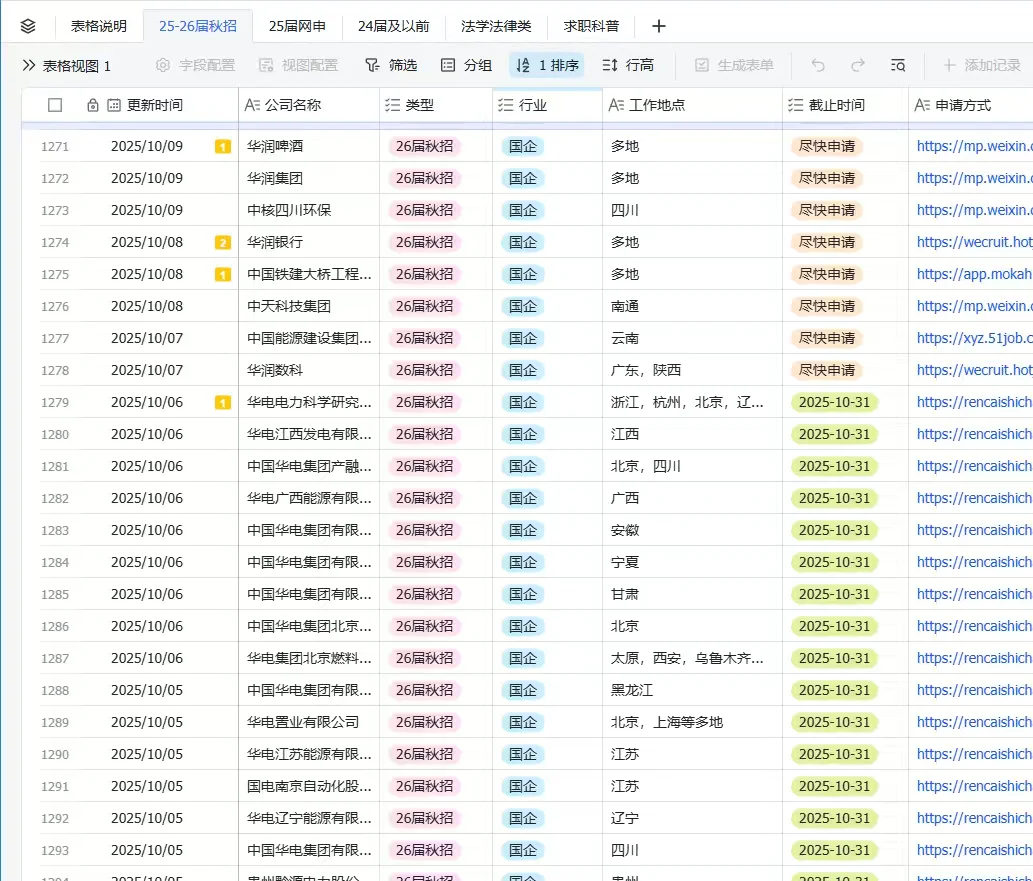Open the search records icon
Screen dimensions: 1033x881
[898, 65]
